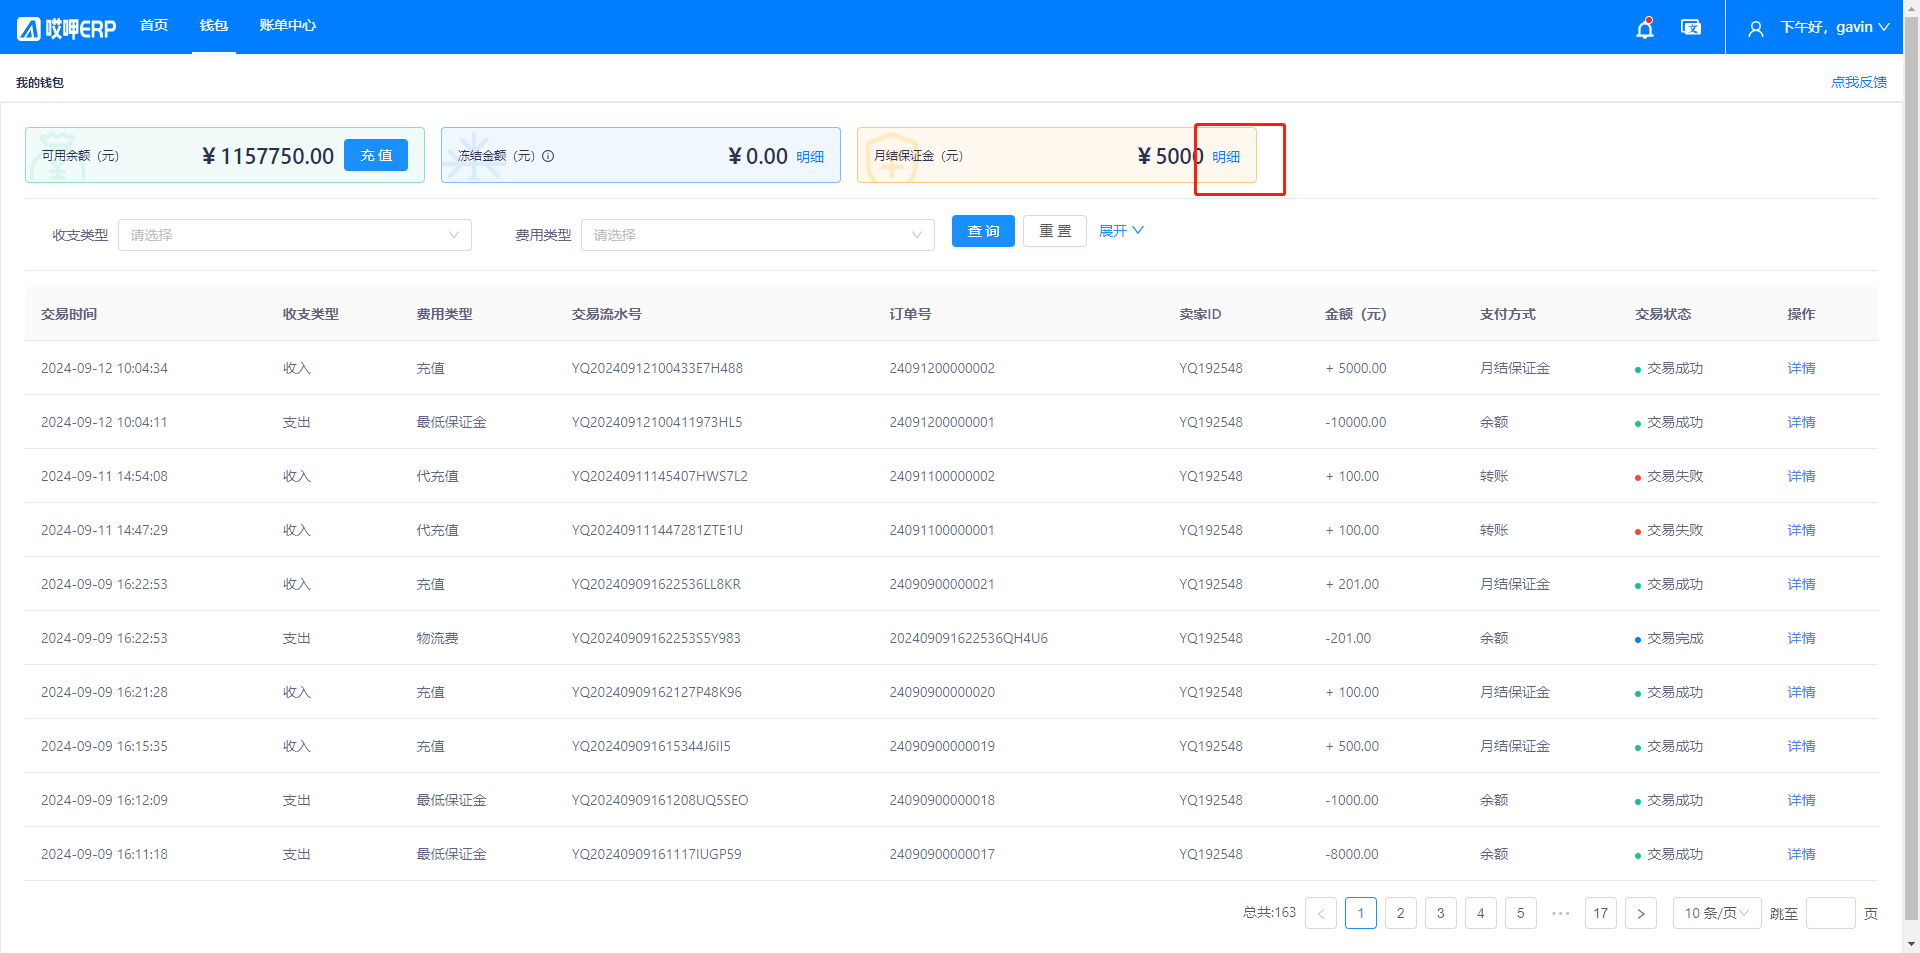The width and height of the screenshot is (1920, 953).
Task: Click the wallet icon in header
Action: tap(1691, 28)
